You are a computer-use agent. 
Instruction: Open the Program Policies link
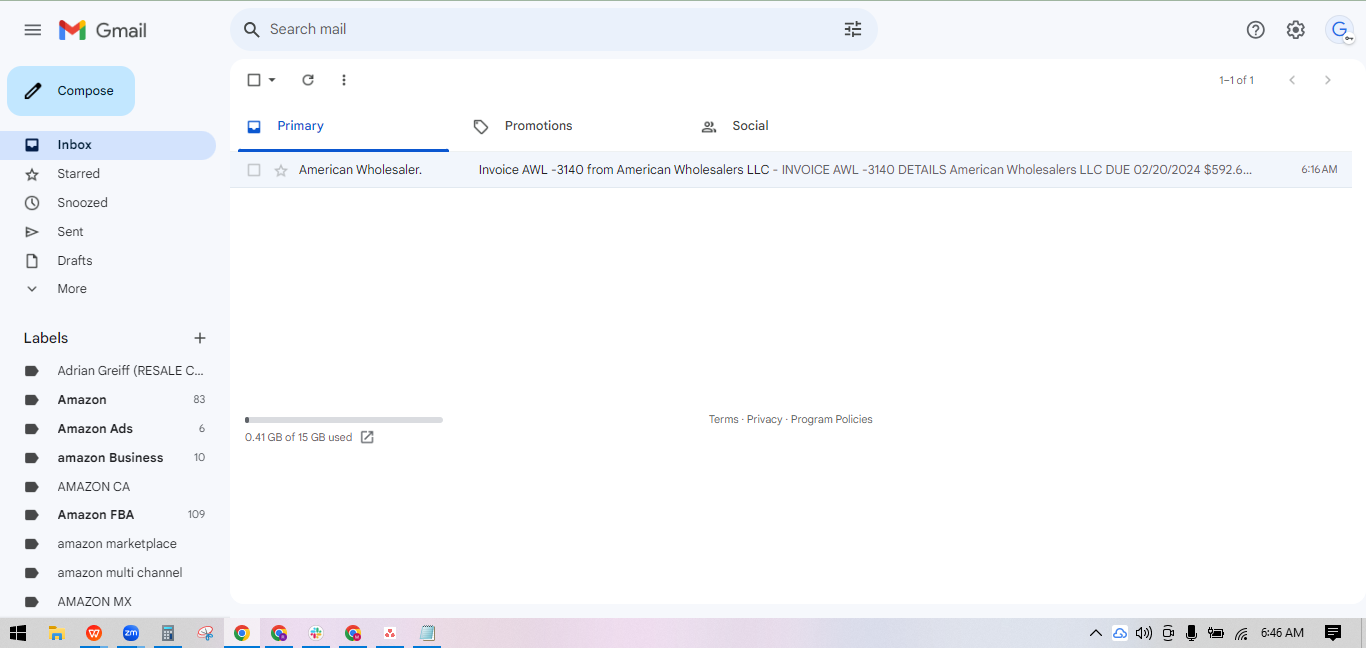click(832, 420)
